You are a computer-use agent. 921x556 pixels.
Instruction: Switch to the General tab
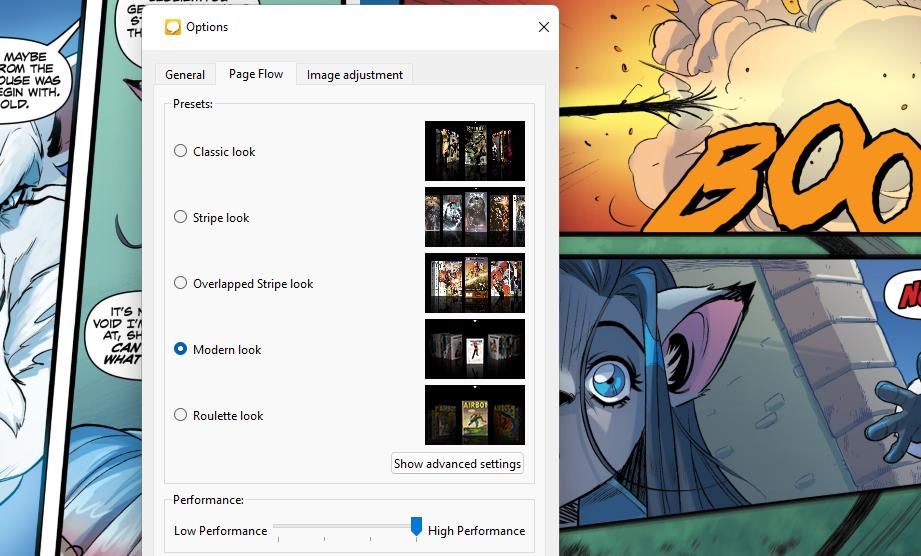(x=185, y=75)
